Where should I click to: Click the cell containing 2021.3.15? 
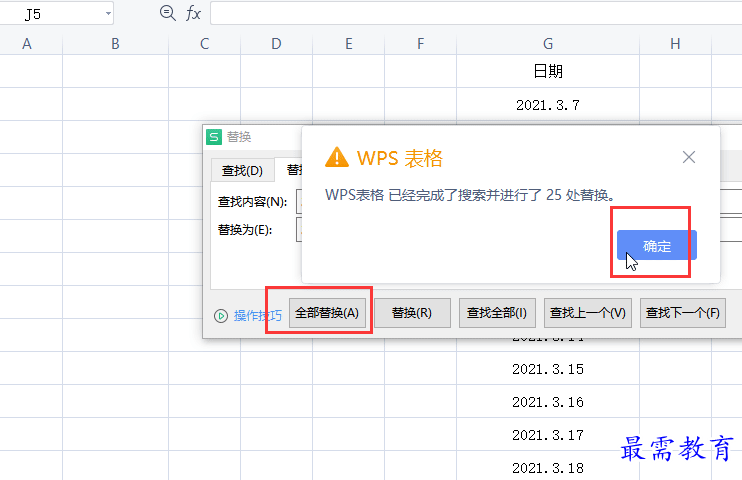click(548, 369)
